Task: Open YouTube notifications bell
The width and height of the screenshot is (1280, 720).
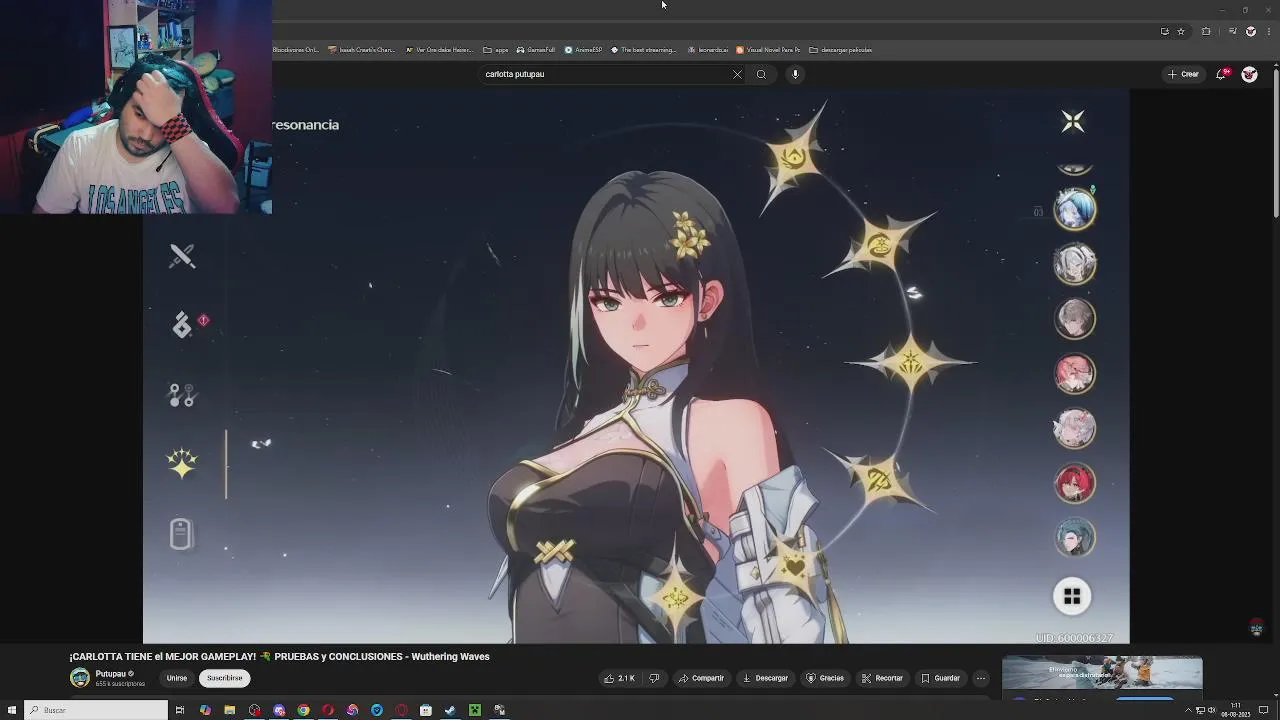Action: pos(1223,74)
